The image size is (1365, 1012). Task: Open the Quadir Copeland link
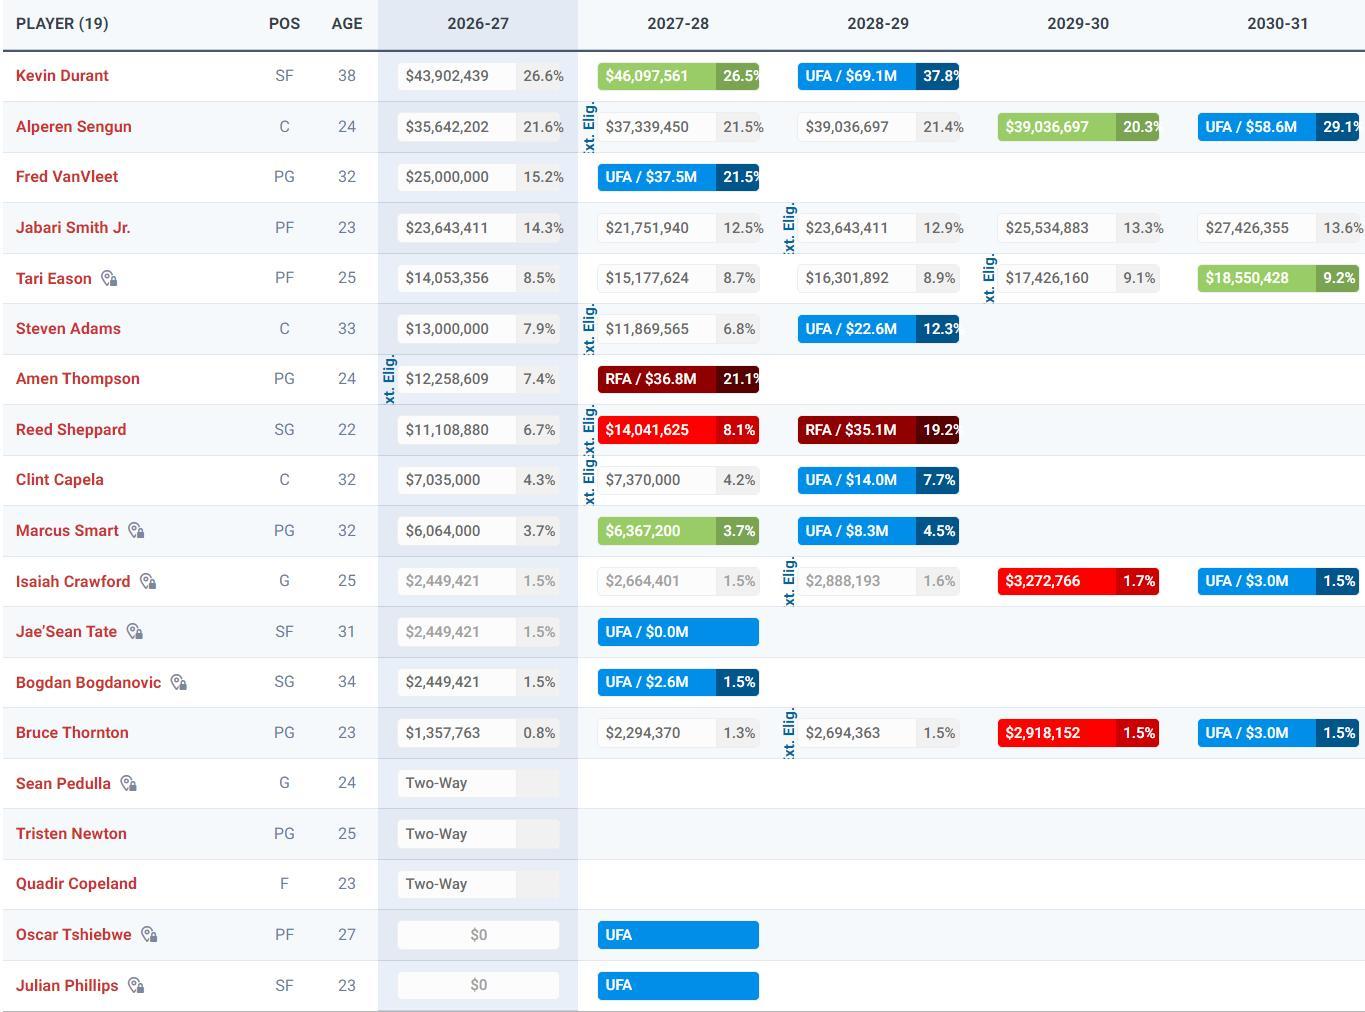click(76, 884)
